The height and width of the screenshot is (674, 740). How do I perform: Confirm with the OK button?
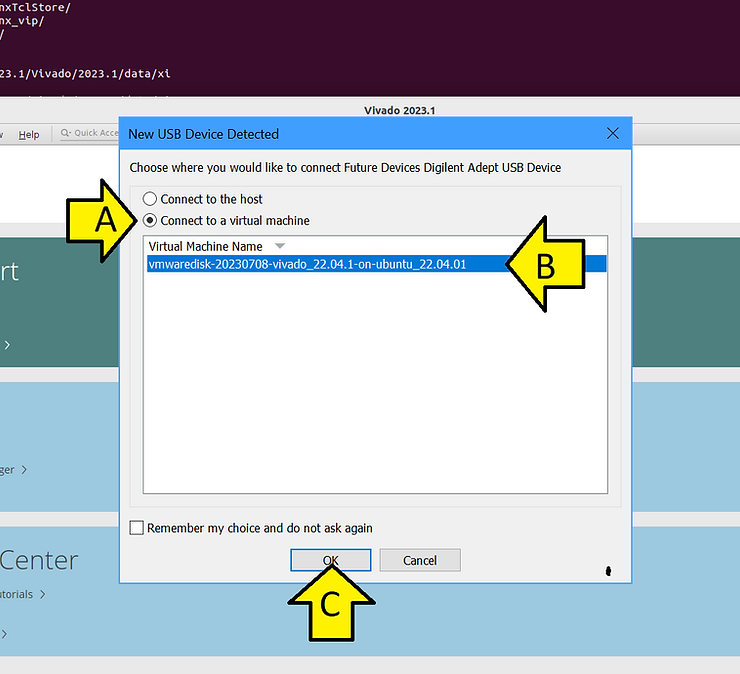(330, 560)
